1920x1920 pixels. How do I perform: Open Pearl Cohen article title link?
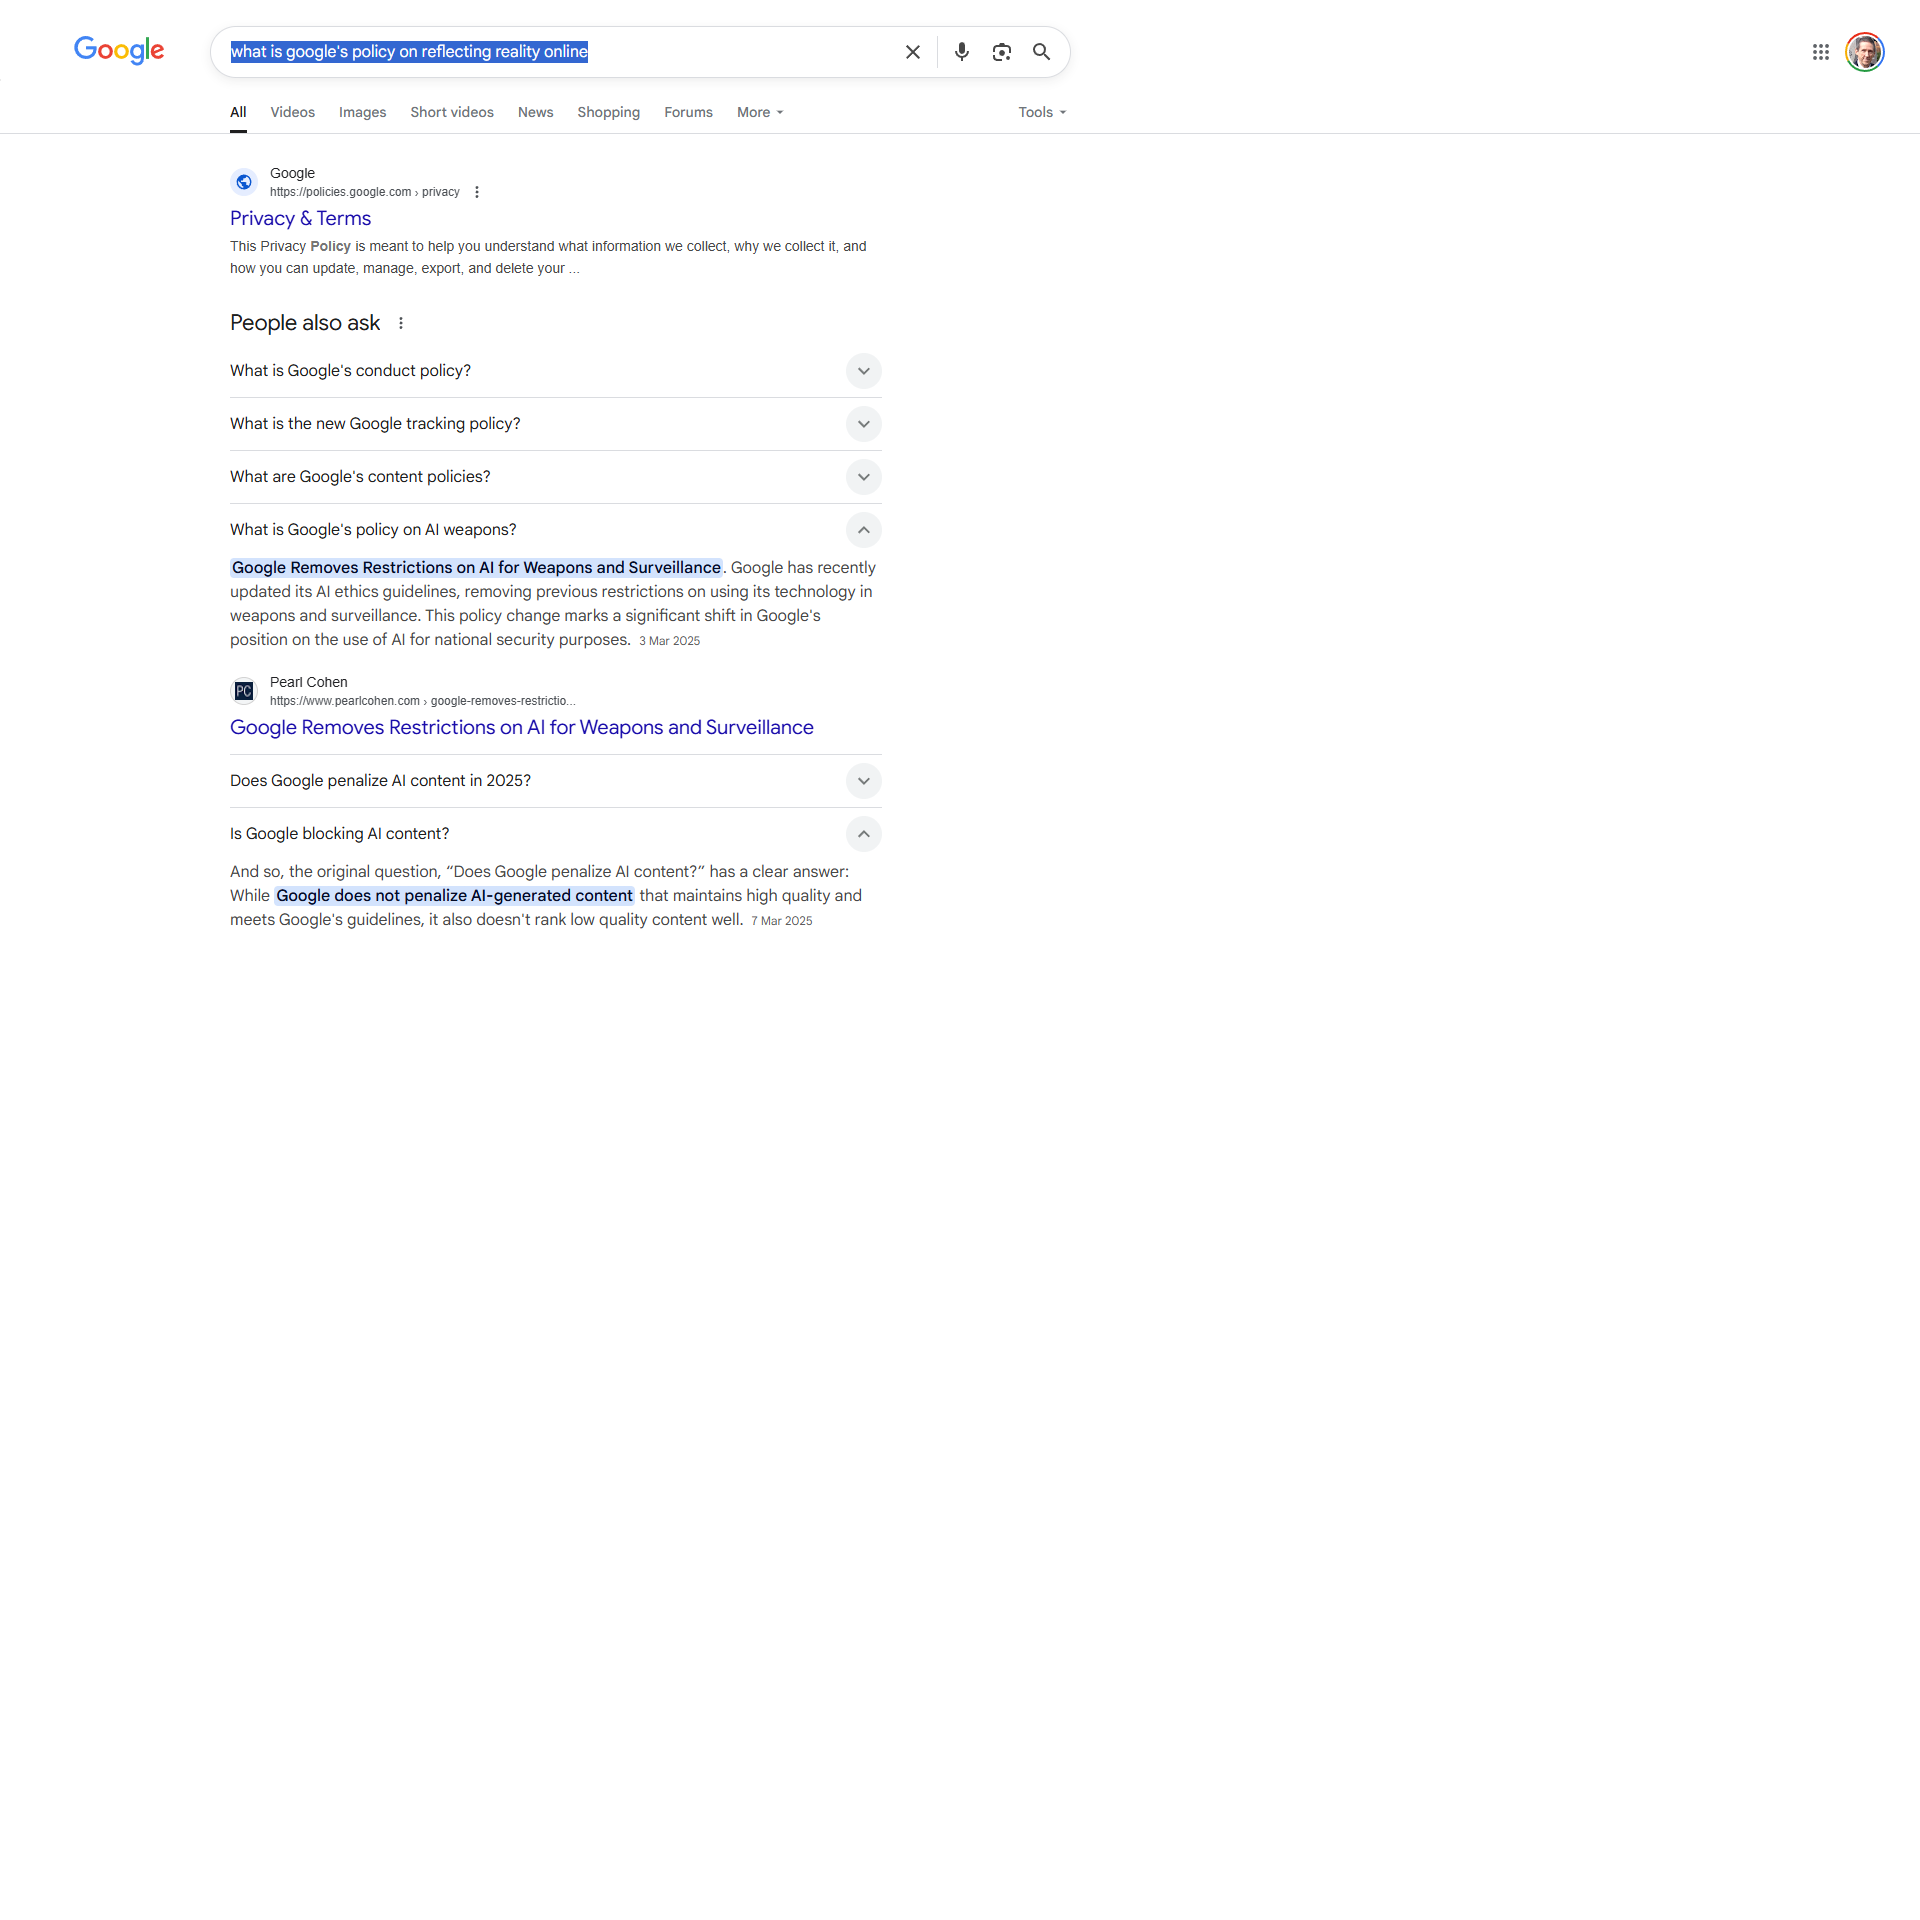click(x=522, y=727)
